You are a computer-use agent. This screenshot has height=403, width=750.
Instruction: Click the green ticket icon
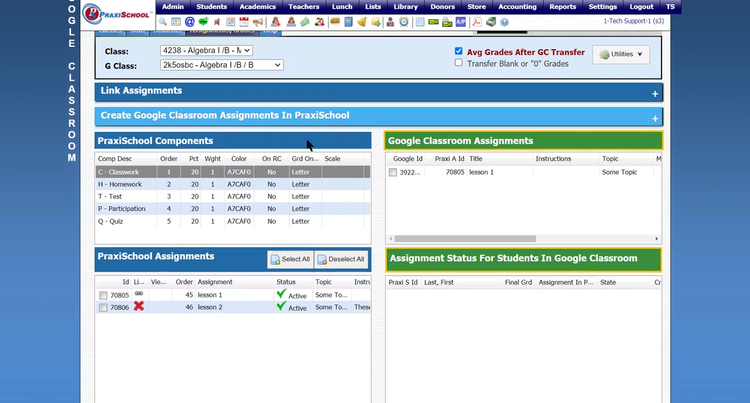305,22
